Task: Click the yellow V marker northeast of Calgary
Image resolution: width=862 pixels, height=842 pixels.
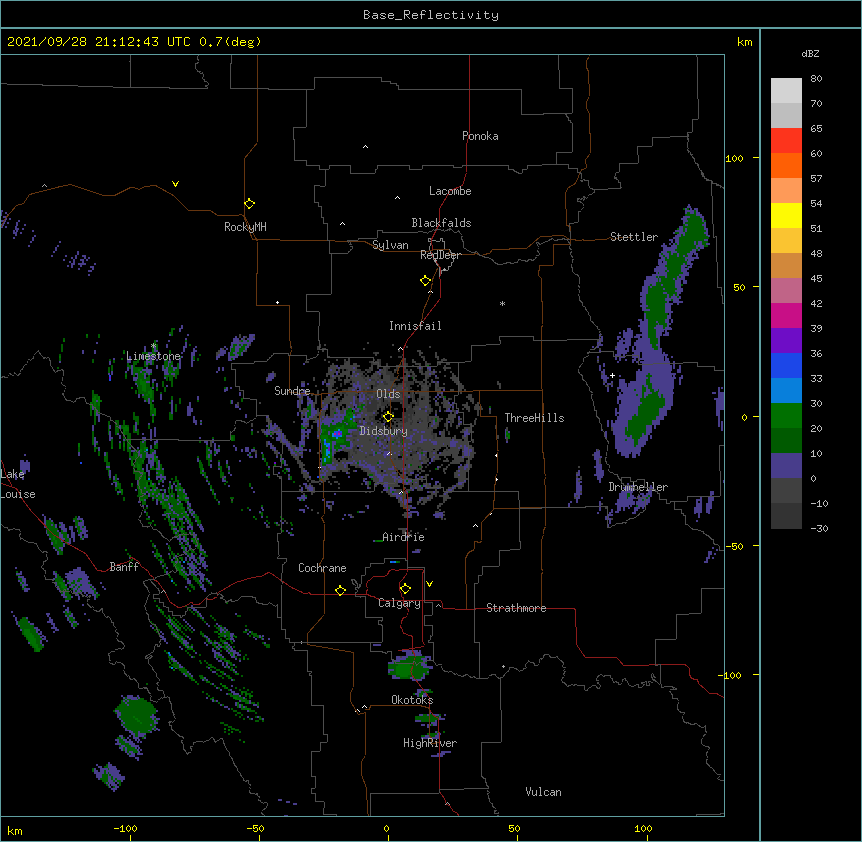Action: tap(429, 584)
